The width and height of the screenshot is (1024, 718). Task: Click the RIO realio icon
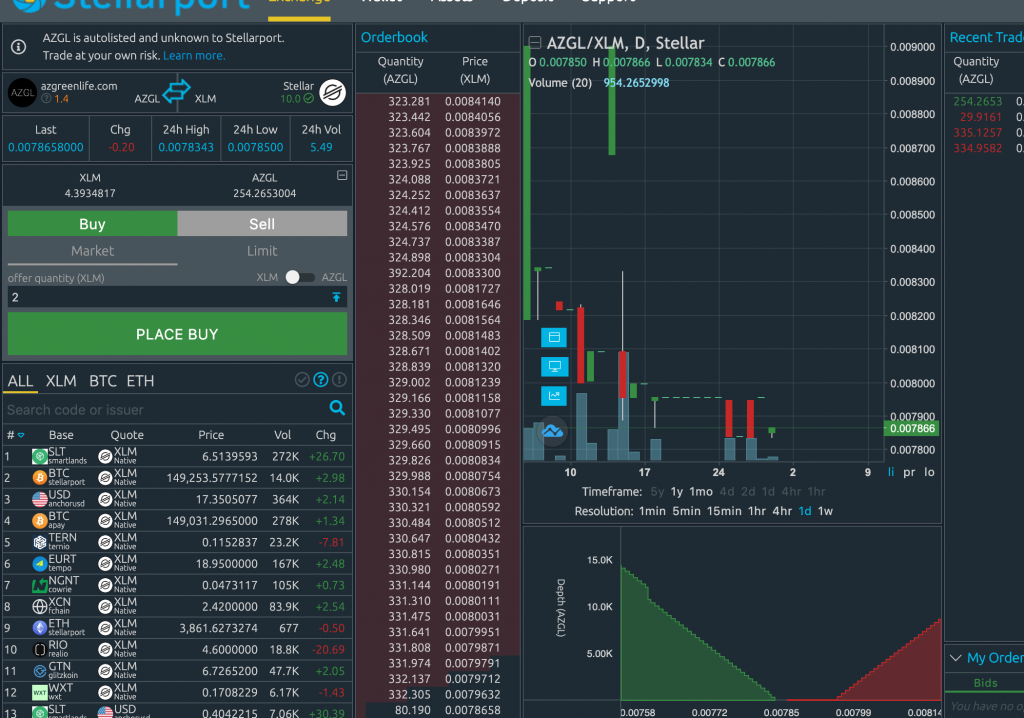coord(40,649)
